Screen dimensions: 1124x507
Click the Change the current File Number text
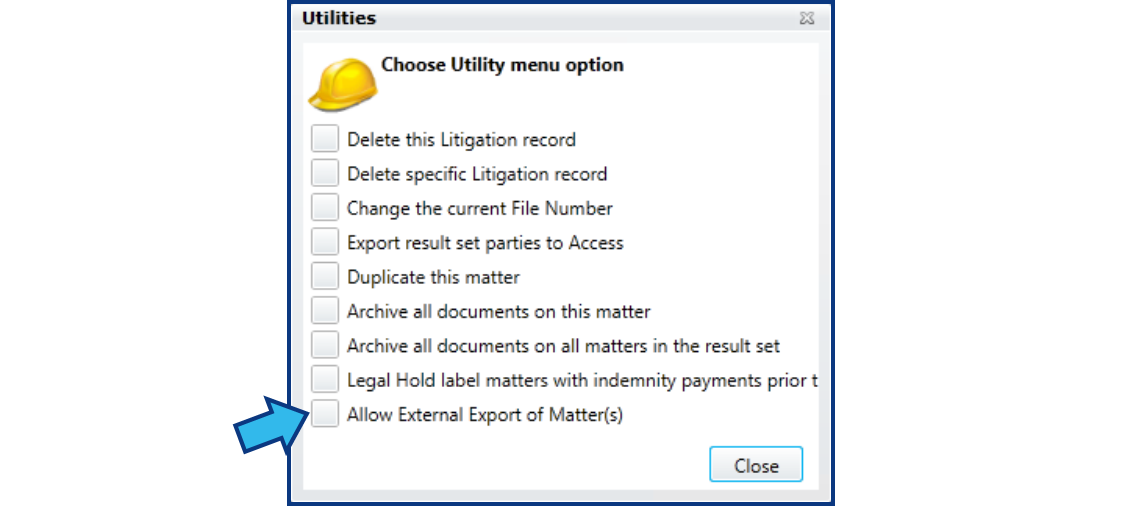coord(480,208)
